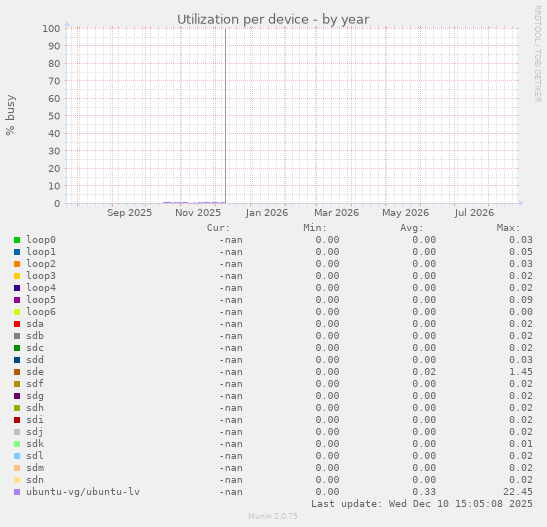This screenshot has height=527, width=547.
Task: Click the 'Avg:' column header
Action: coord(412,228)
